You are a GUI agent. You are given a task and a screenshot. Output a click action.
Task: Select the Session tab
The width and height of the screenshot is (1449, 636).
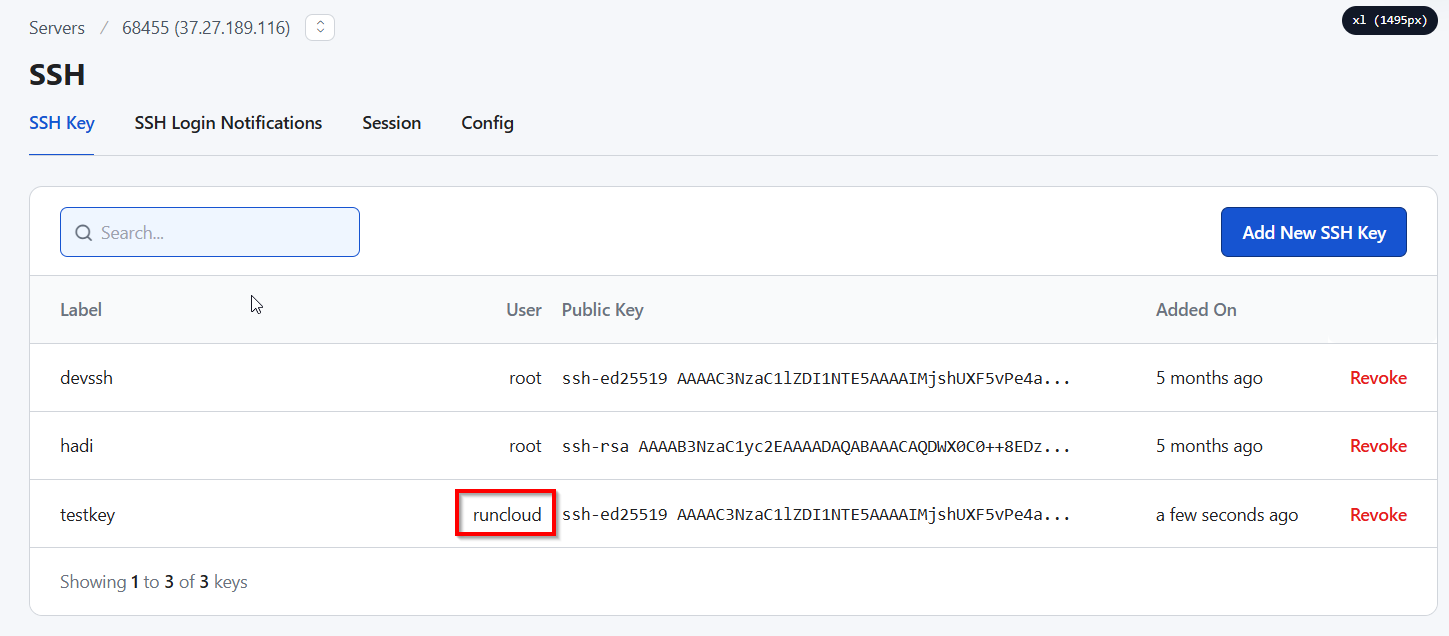[x=391, y=123]
